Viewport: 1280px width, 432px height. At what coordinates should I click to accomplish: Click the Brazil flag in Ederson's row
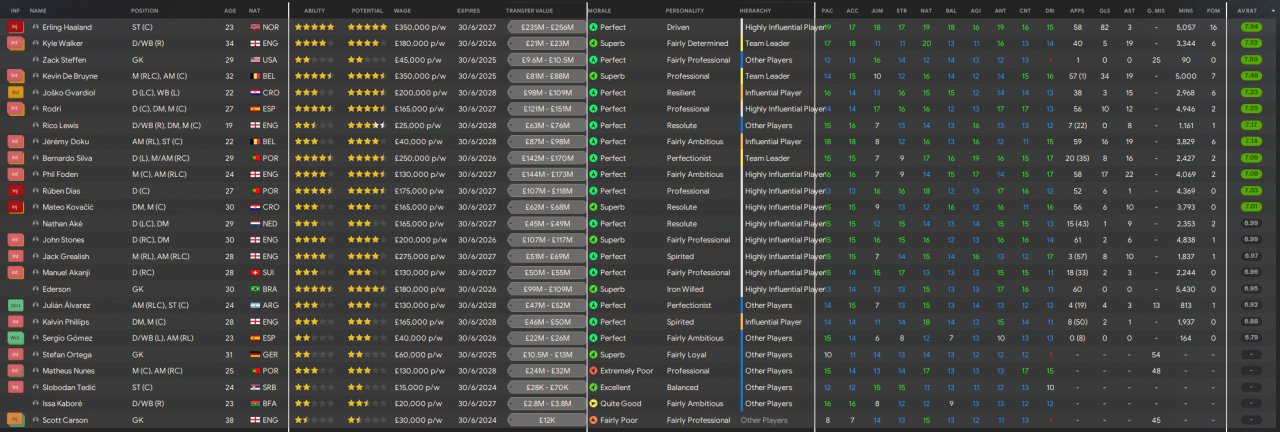point(255,289)
